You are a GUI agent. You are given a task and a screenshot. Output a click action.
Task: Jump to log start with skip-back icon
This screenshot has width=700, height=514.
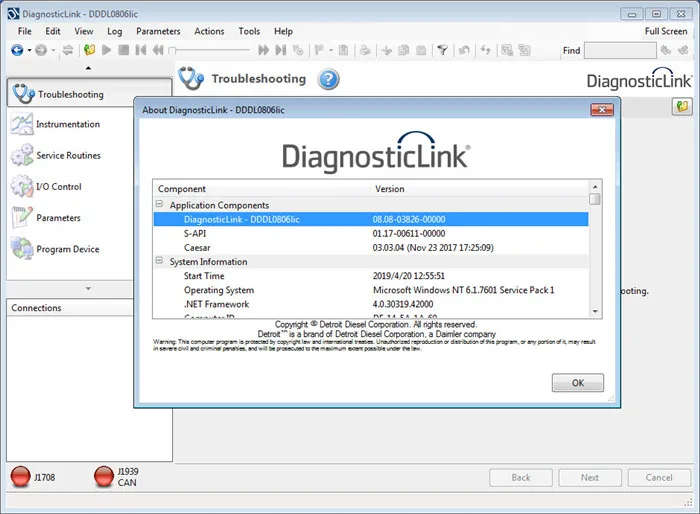tap(141, 50)
